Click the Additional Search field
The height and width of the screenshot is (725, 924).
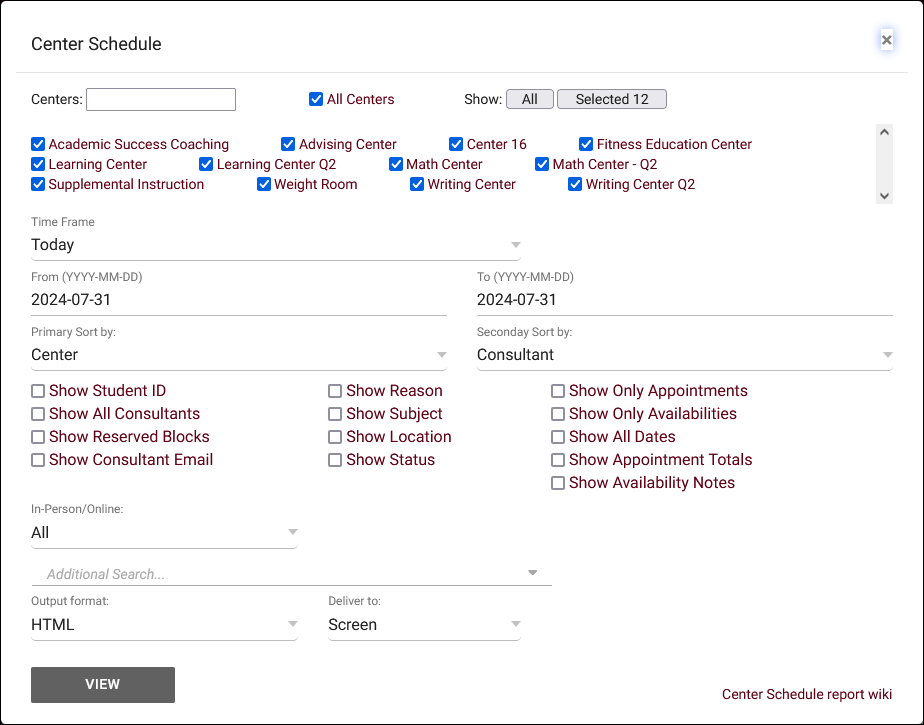[x=290, y=574]
